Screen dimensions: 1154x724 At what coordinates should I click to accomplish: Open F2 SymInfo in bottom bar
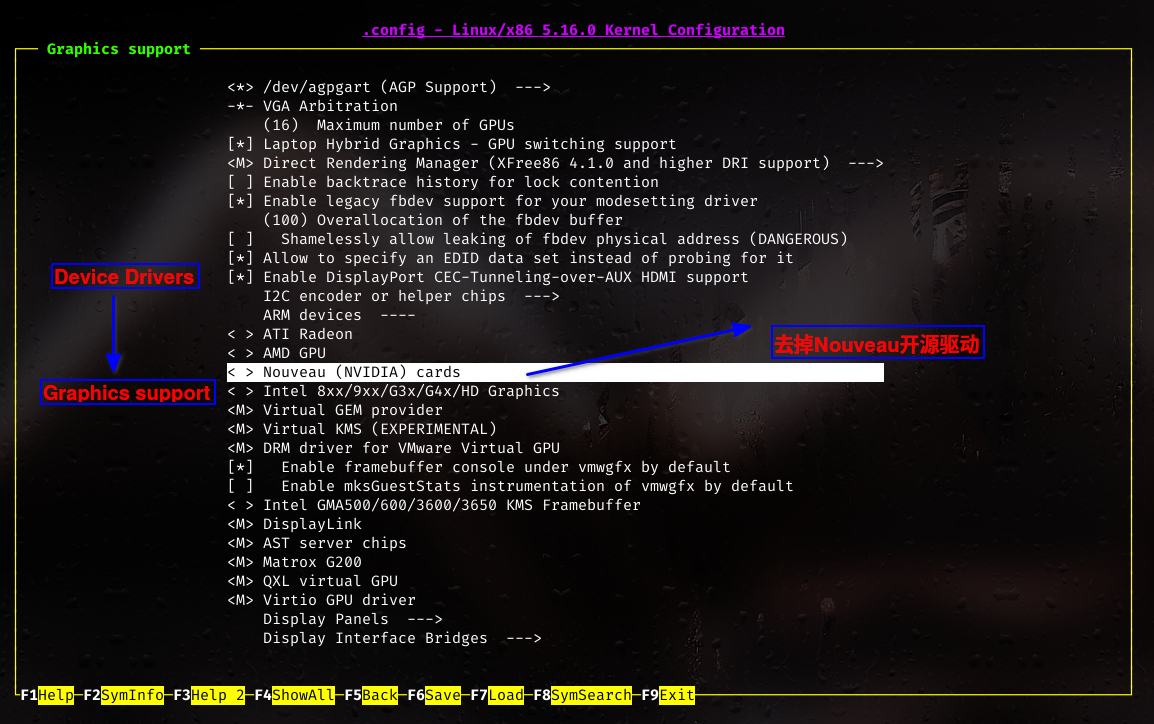click(x=134, y=695)
